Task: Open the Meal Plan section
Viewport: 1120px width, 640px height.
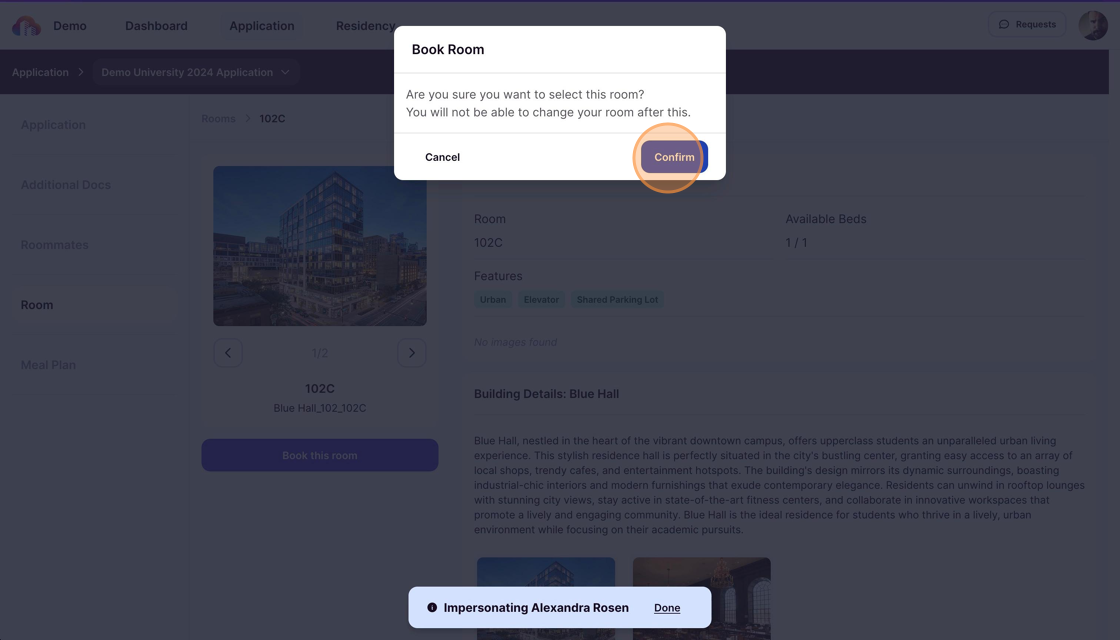Action: [x=48, y=364]
